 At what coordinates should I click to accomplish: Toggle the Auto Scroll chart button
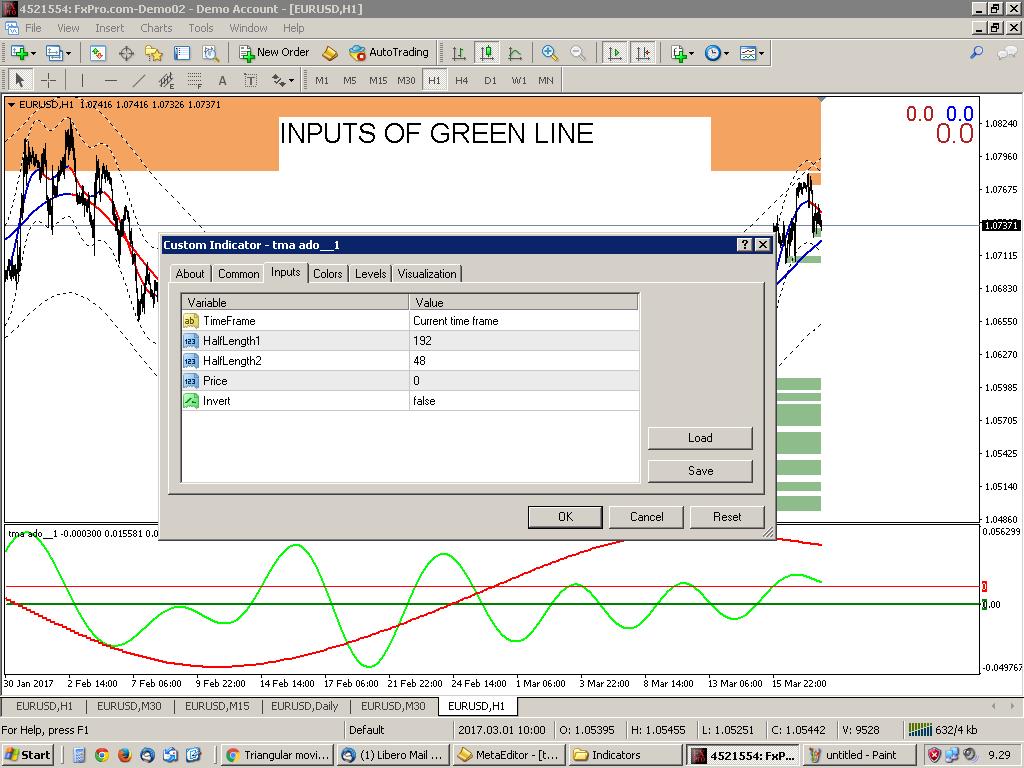point(615,53)
